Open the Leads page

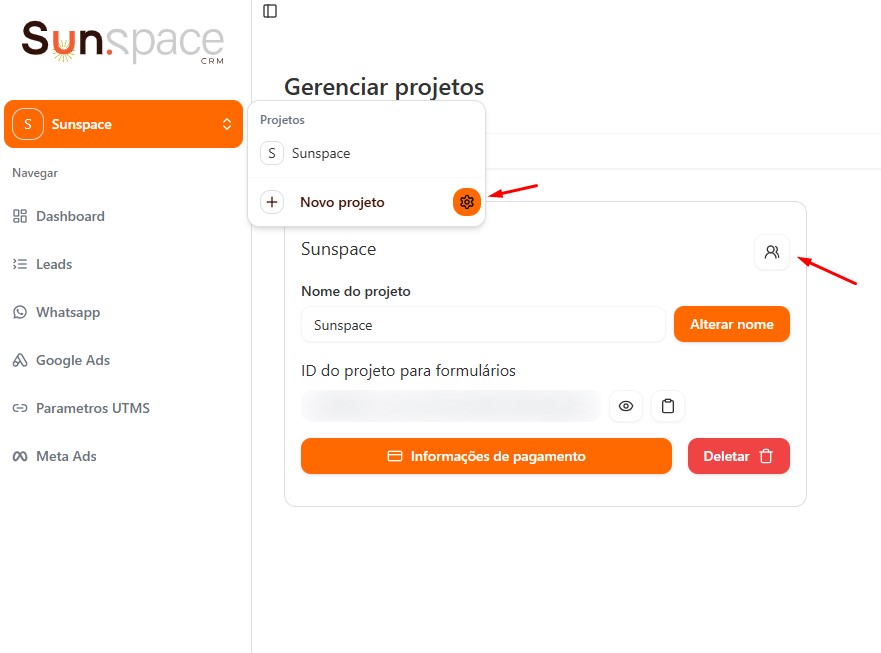click(54, 264)
